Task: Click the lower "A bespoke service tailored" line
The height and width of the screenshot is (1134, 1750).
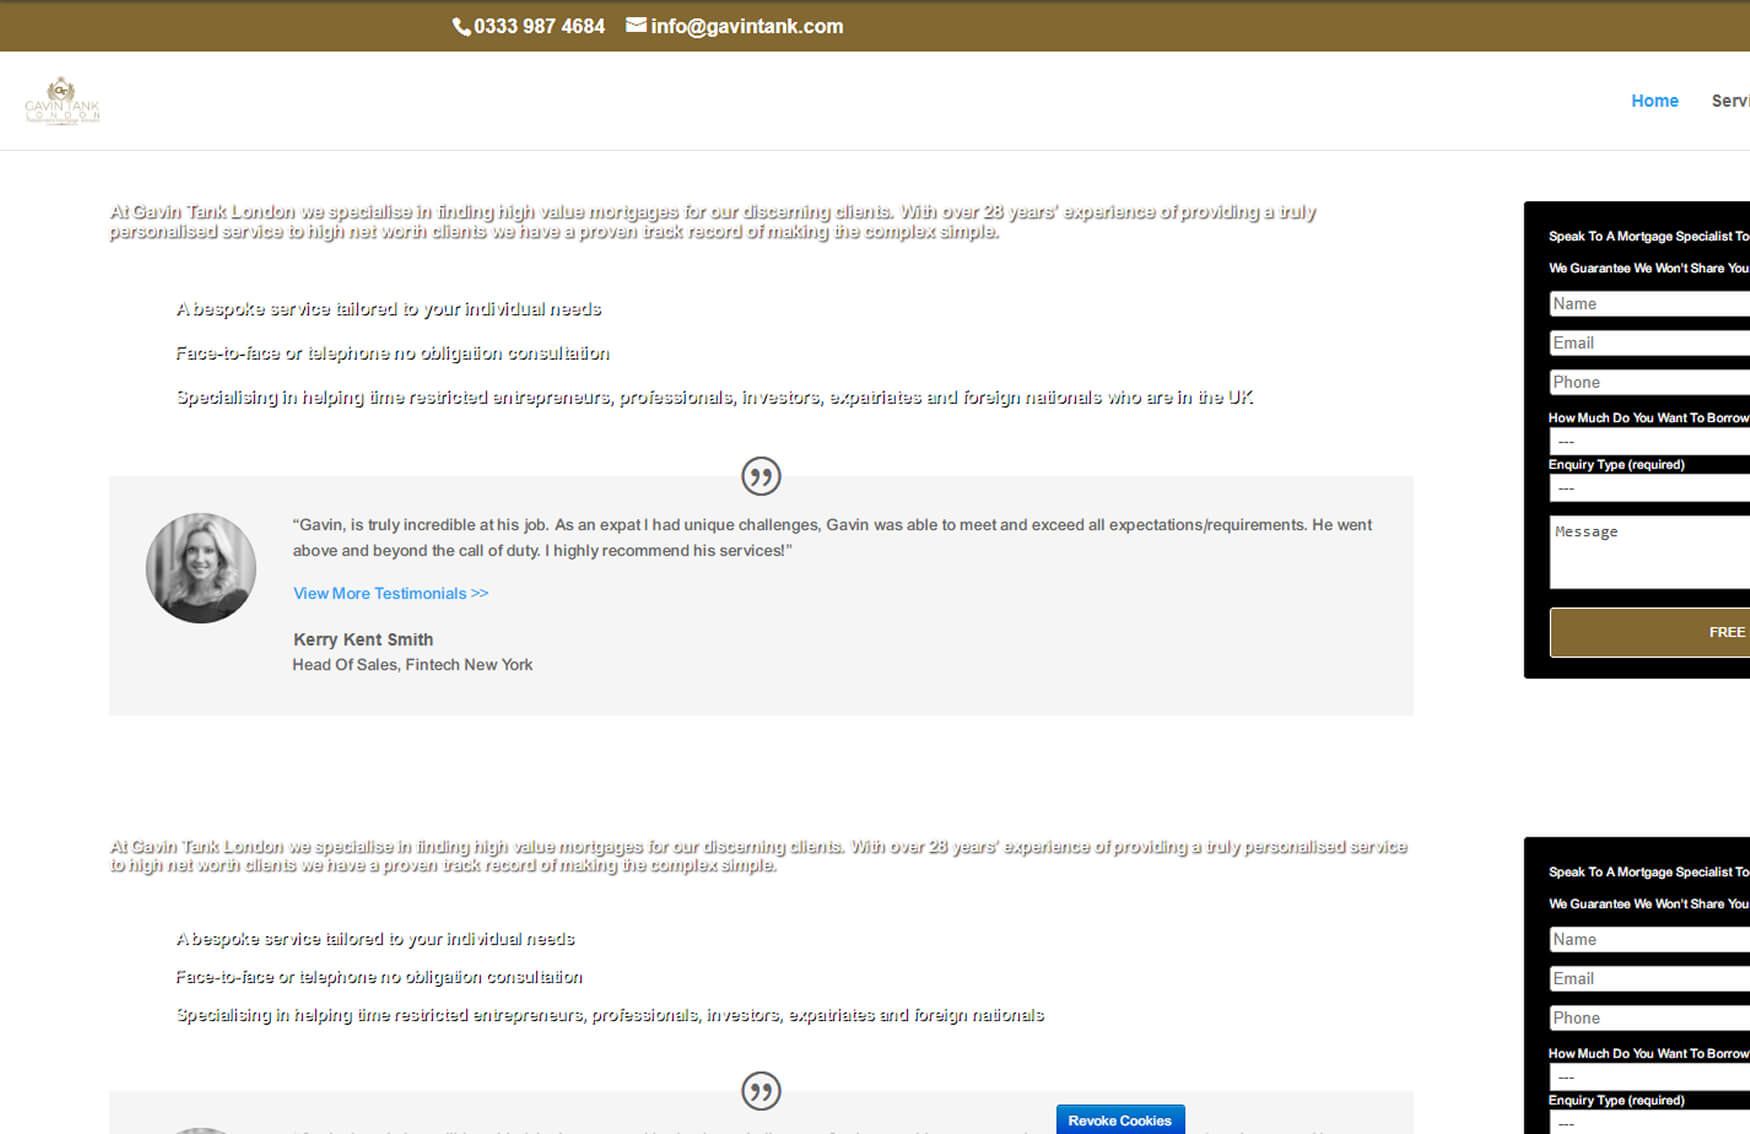Action: click(x=375, y=939)
